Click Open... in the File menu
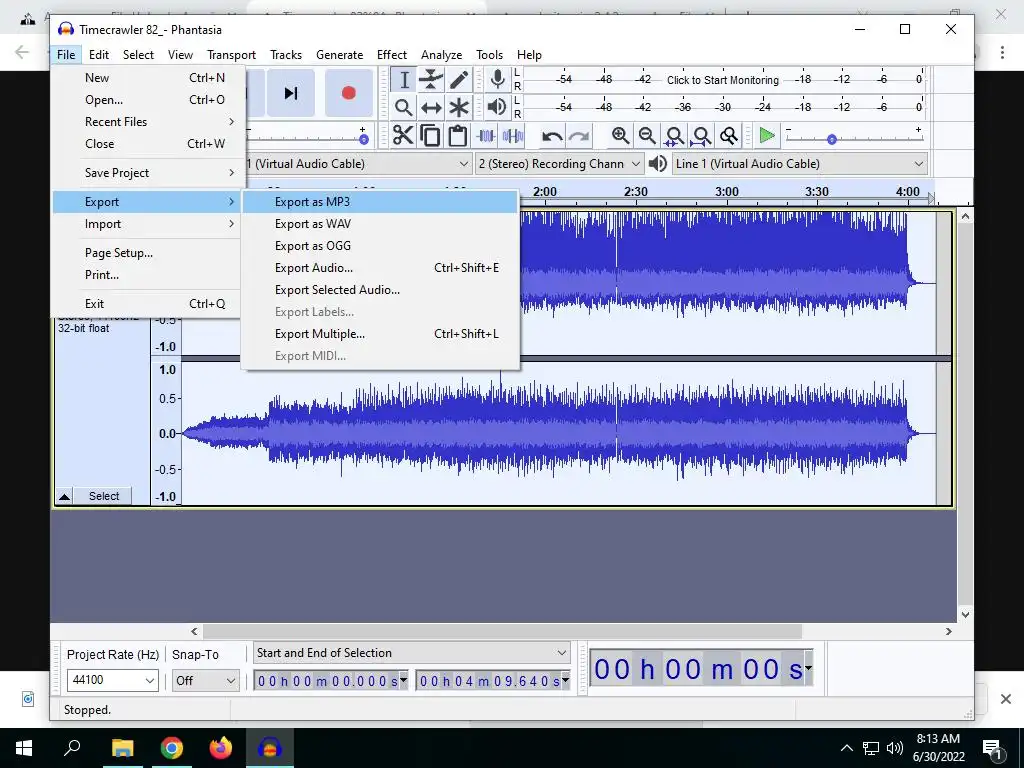Image resolution: width=1024 pixels, height=768 pixels. click(150, 100)
